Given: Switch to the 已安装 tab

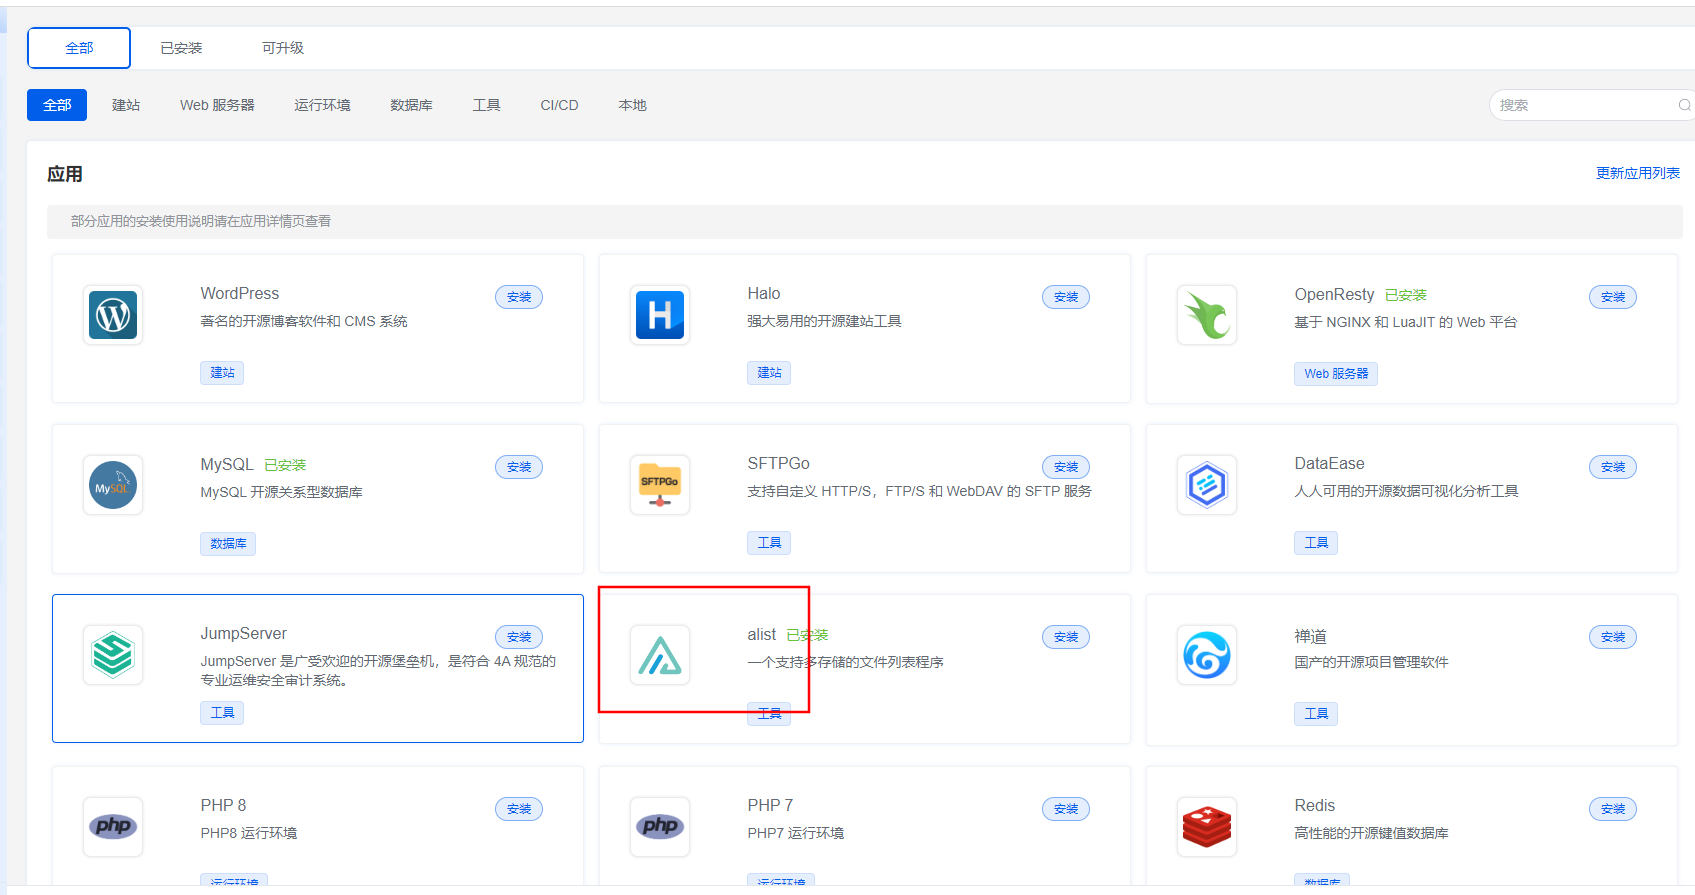Looking at the screenshot, I should [x=181, y=48].
